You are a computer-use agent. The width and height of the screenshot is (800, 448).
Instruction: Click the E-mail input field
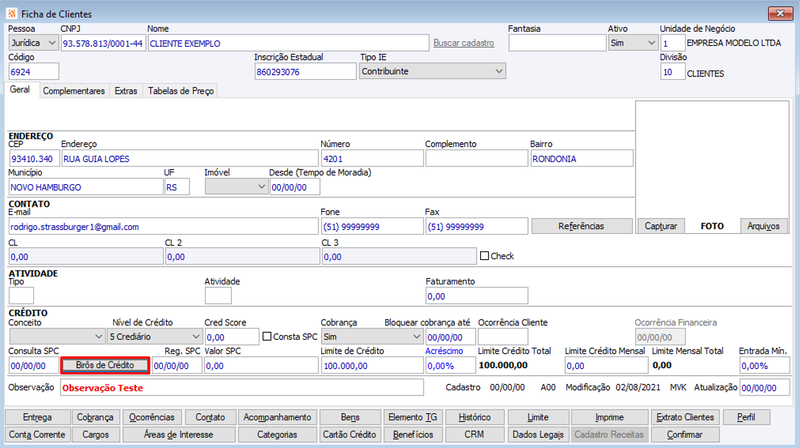tap(163, 227)
